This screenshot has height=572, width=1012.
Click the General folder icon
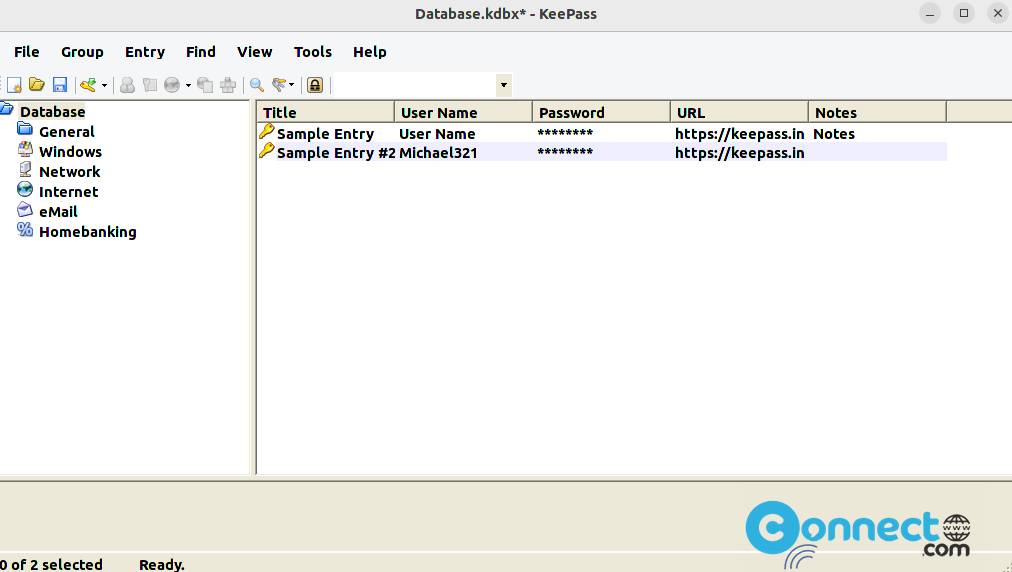point(25,129)
